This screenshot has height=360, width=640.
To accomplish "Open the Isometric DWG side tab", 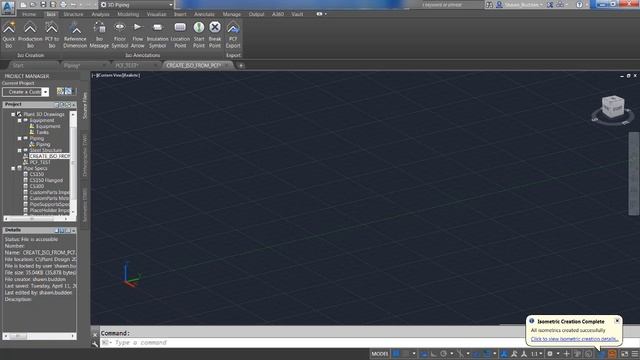I will click(84, 205).
